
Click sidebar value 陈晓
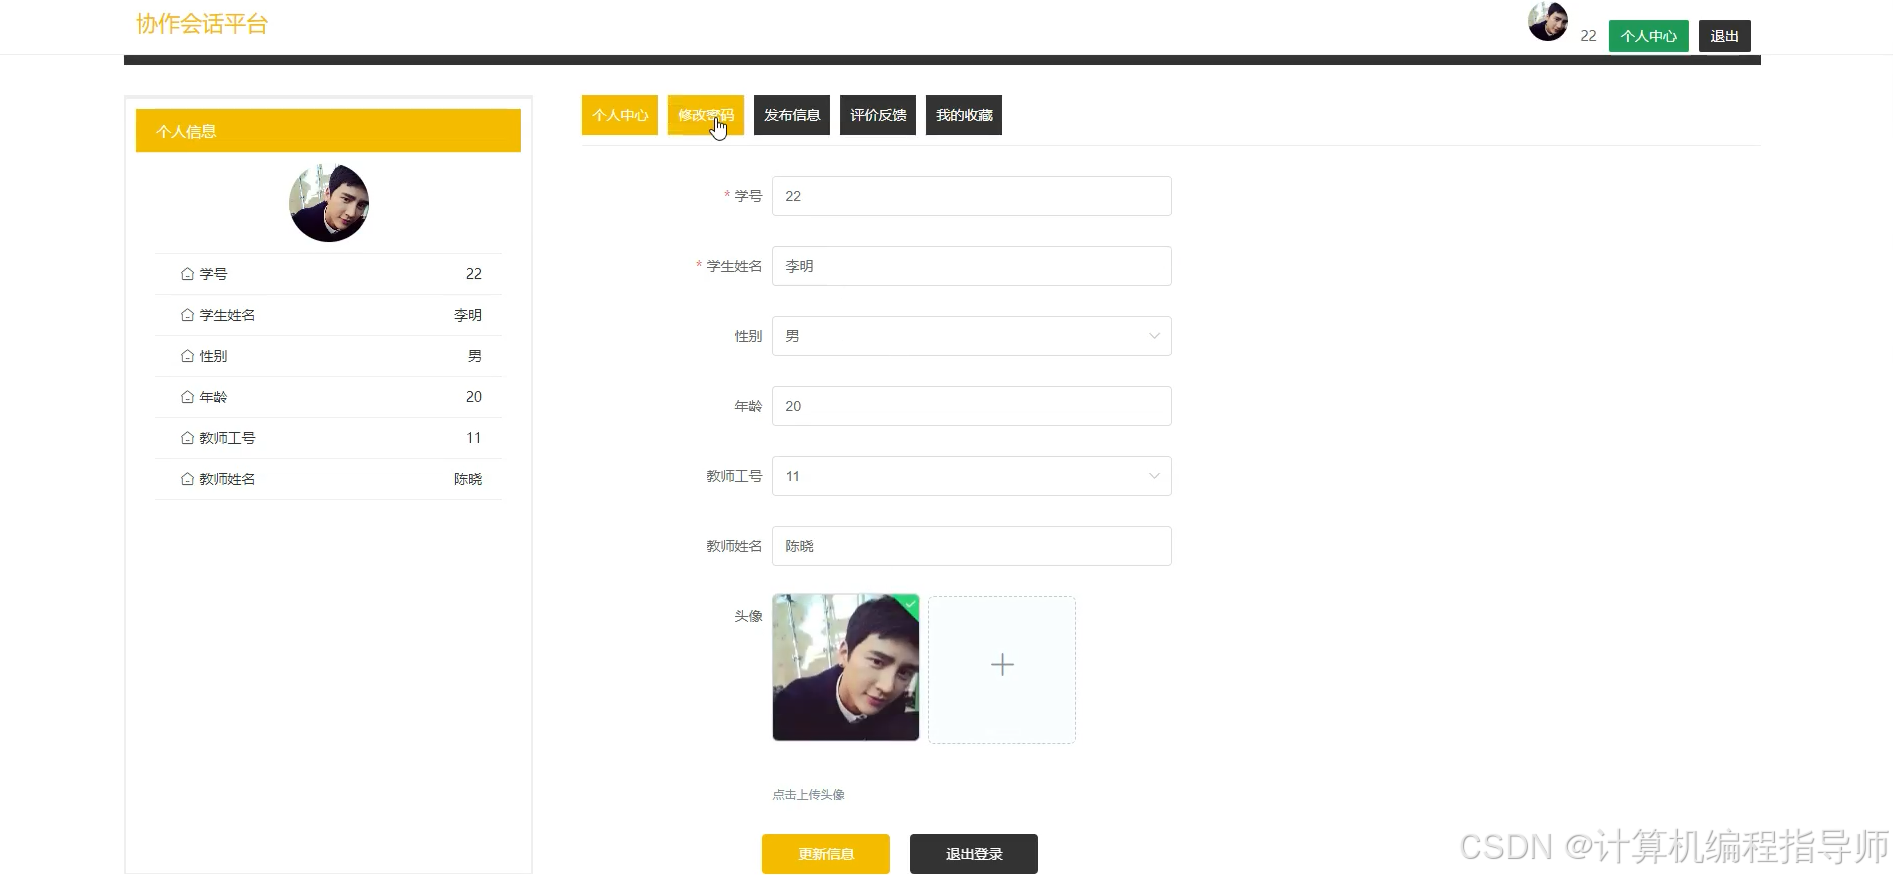[x=468, y=479]
